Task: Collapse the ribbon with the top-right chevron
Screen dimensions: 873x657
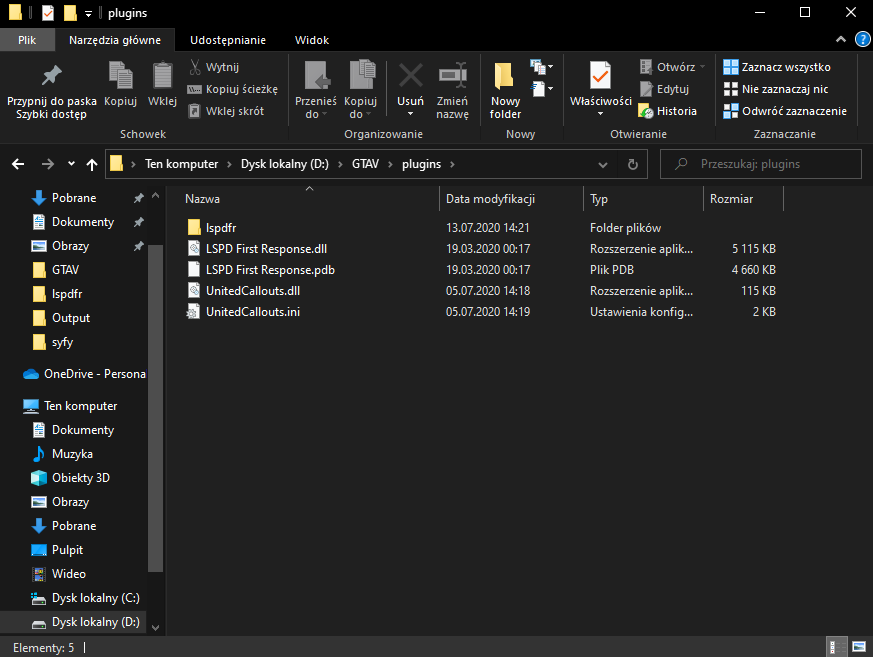Action: click(x=840, y=39)
